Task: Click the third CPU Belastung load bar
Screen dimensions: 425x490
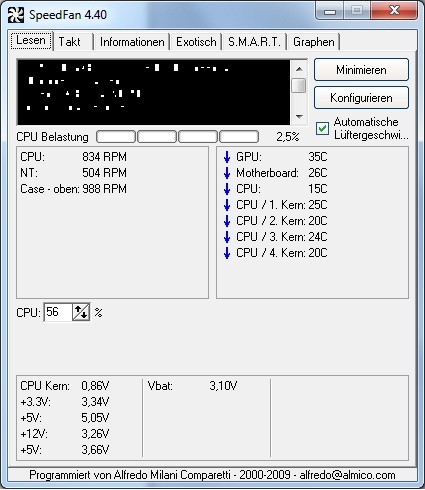Action: pos(198,137)
